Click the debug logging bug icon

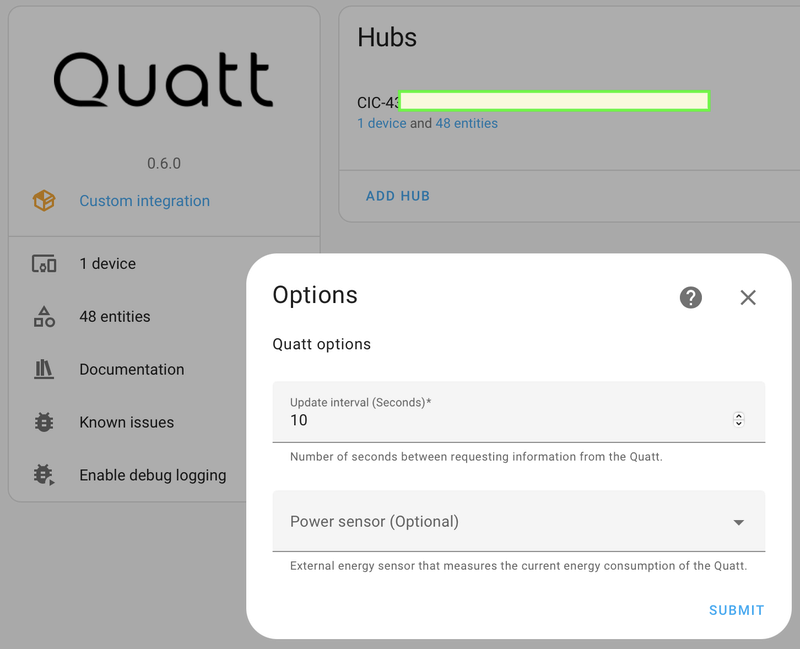44,475
